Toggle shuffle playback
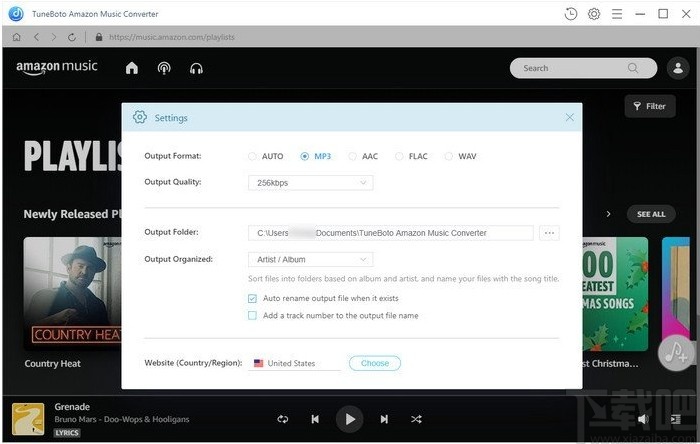This screenshot has width=700, height=444. pyautogui.click(x=416, y=419)
